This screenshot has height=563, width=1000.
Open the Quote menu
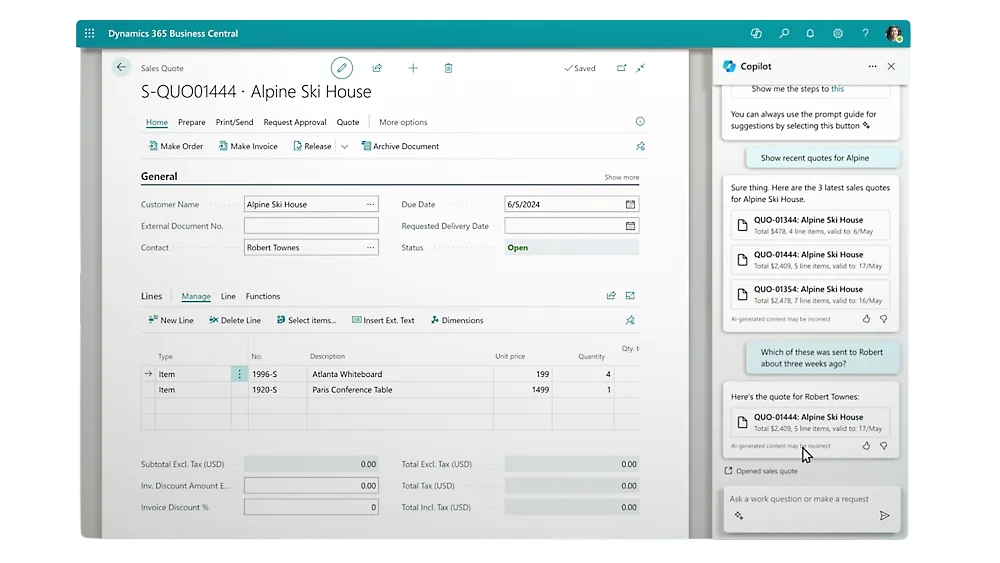point(348,122)
